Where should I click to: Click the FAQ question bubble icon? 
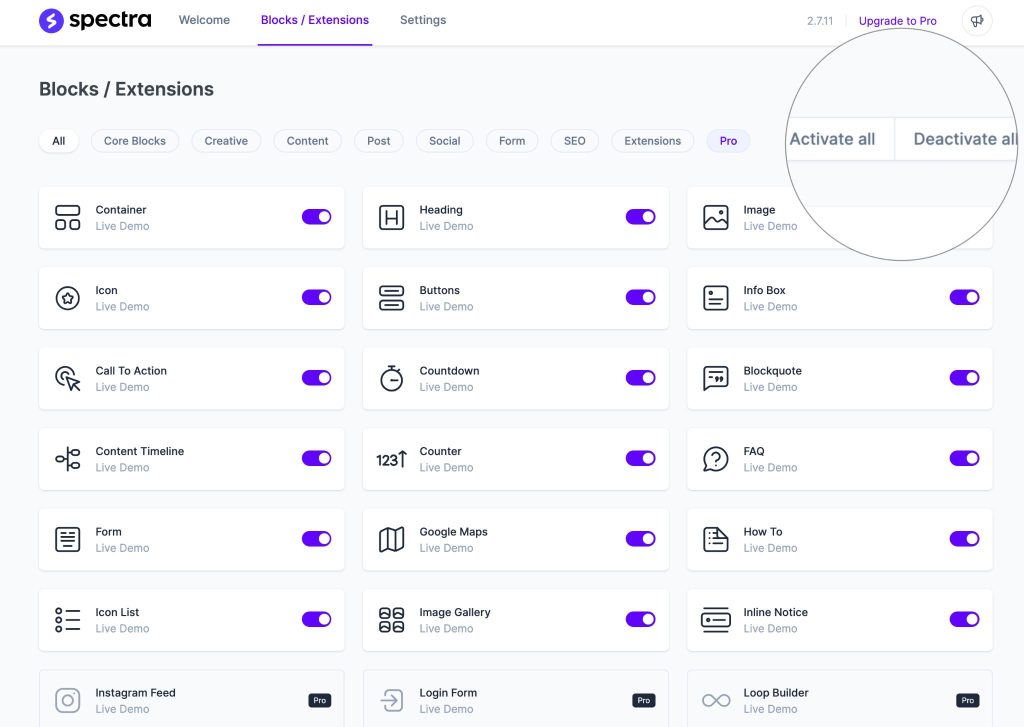(x=716, y=459)
